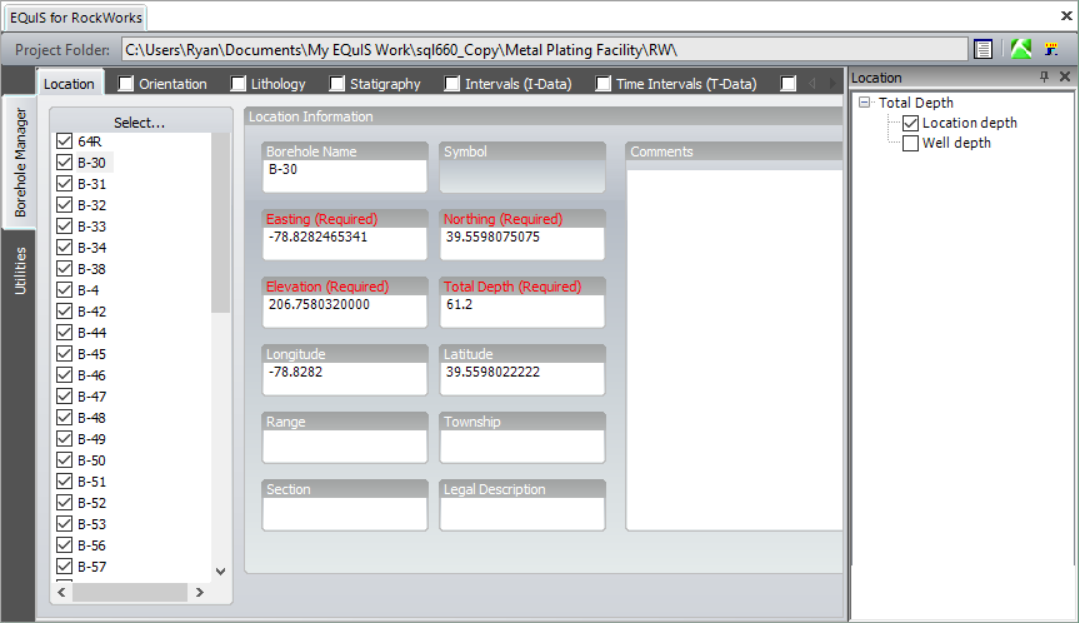Enable the Well depth checkbox
This screenshot has width=1079, height=623.
tap(911, 143)
